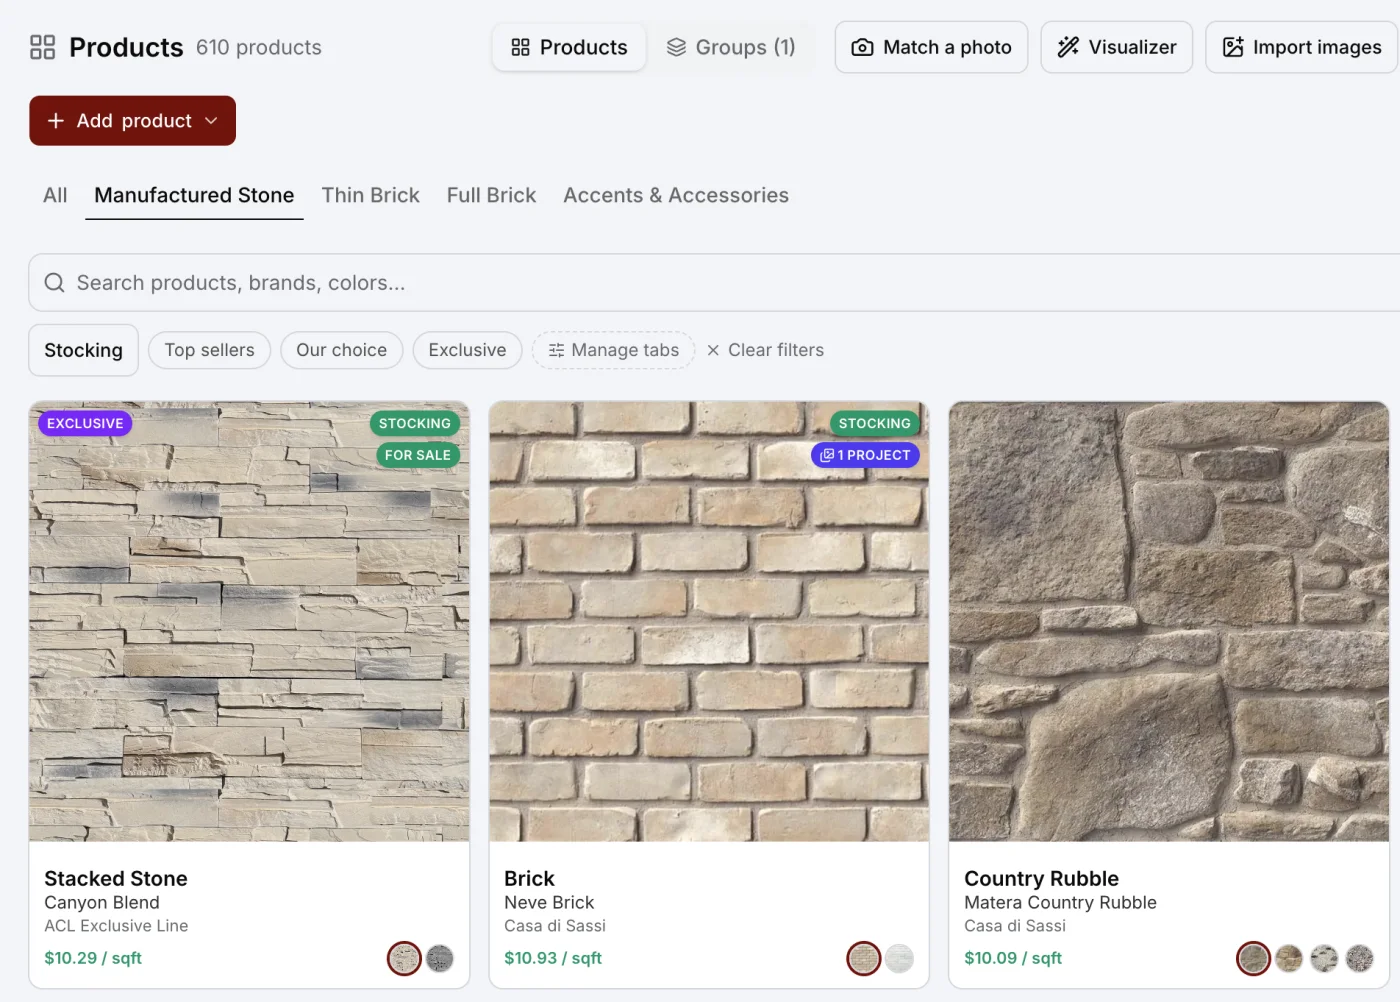Screen dimensions: 1400x1002
Task: Click the plus icon on Add product
Action: click(x=56, y=120)
